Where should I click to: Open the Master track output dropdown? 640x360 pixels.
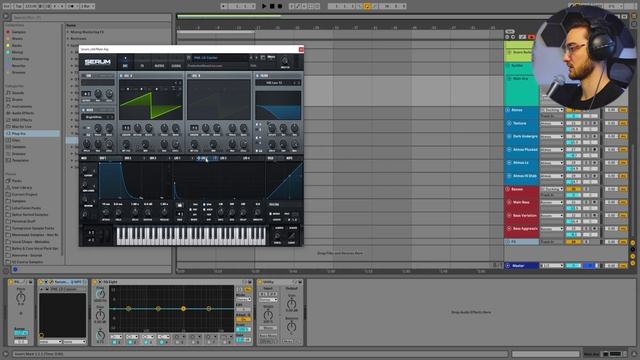point(552,266)
